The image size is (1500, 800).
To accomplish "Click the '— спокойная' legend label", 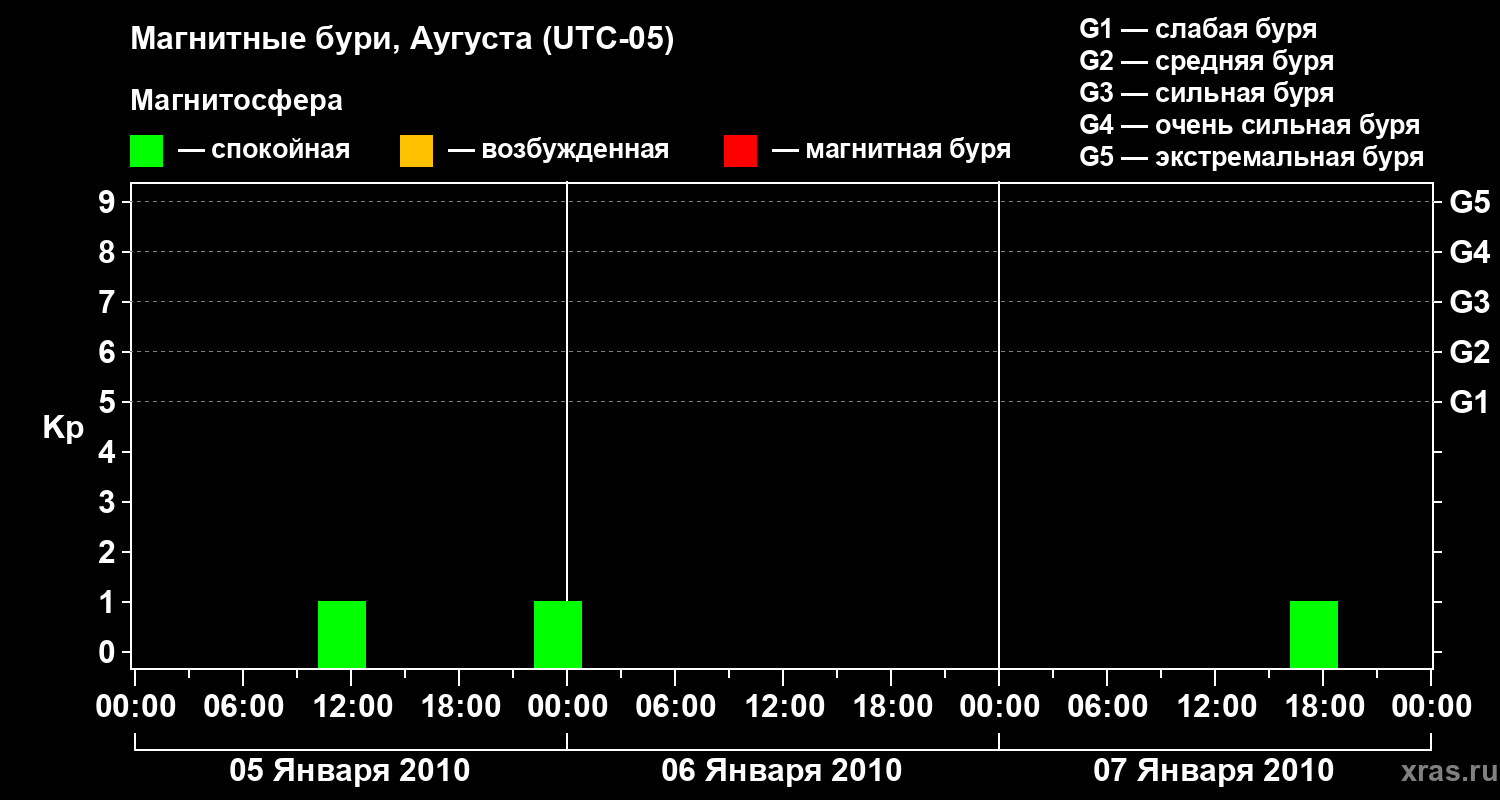I will pos(264,150).
